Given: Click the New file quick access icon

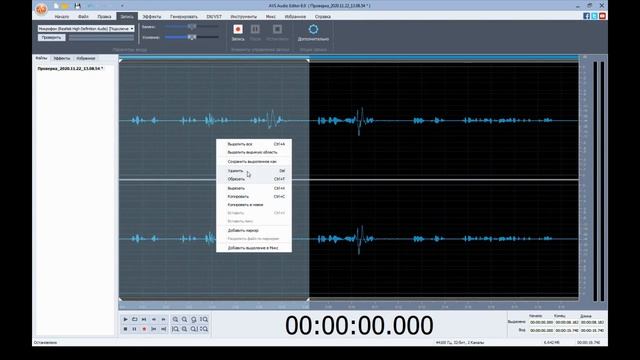Looking at the screenshot, I should tap(56, 6).
